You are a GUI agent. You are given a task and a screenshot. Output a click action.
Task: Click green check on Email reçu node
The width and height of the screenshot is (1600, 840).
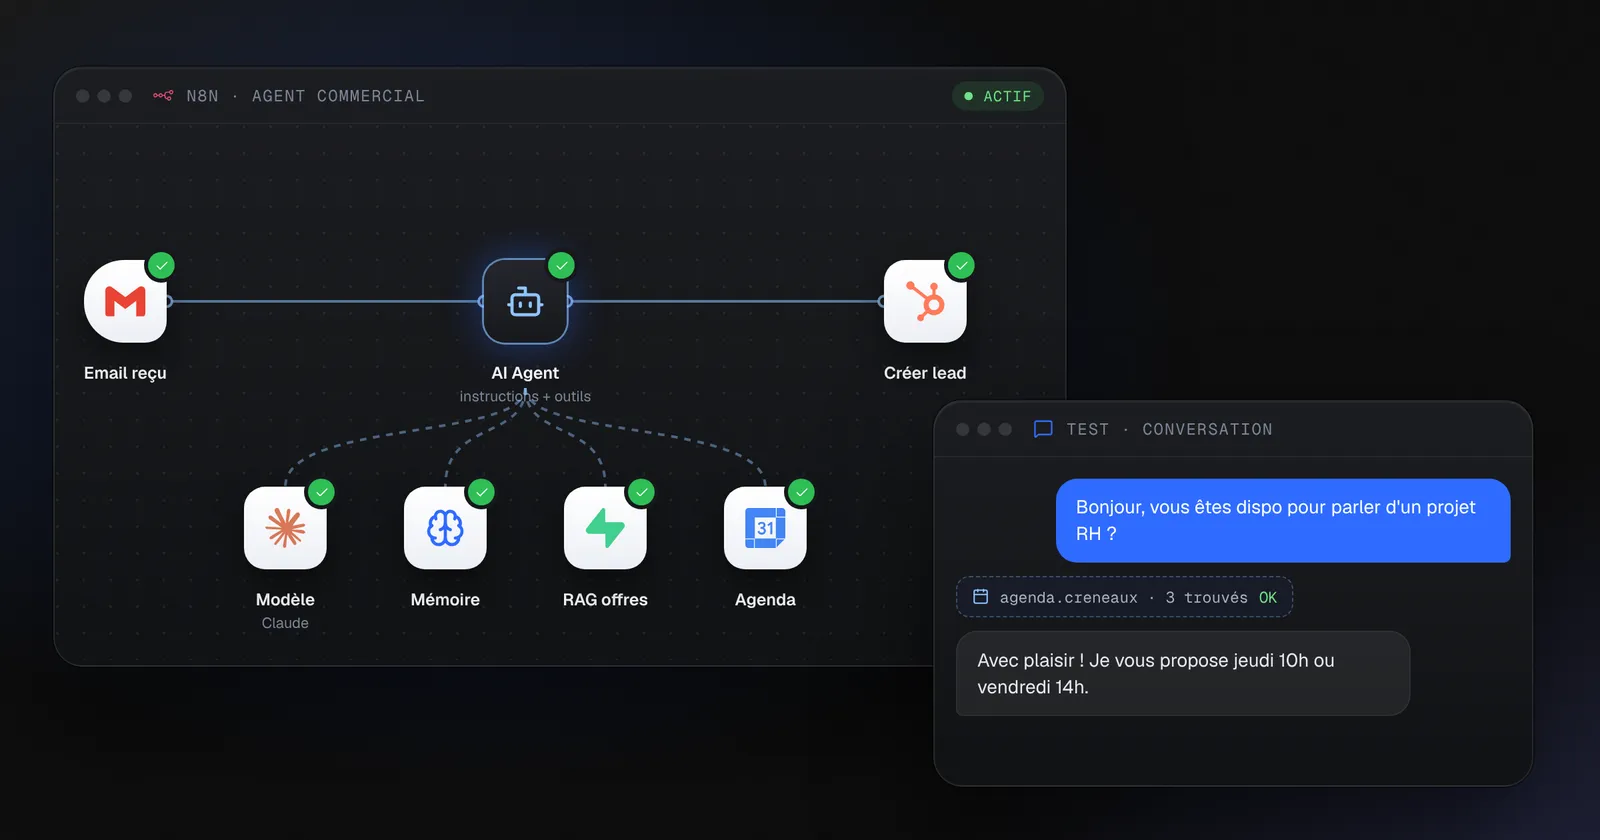click(x=161, y=266)
